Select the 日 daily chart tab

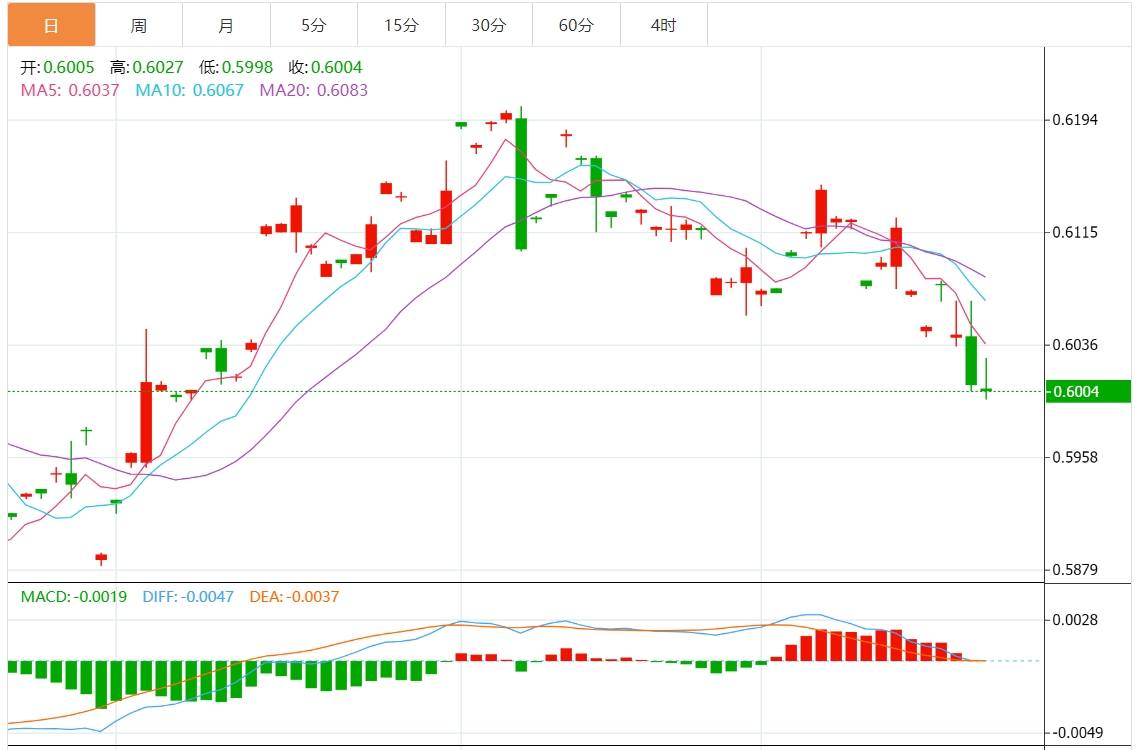[x=52, y=25]
